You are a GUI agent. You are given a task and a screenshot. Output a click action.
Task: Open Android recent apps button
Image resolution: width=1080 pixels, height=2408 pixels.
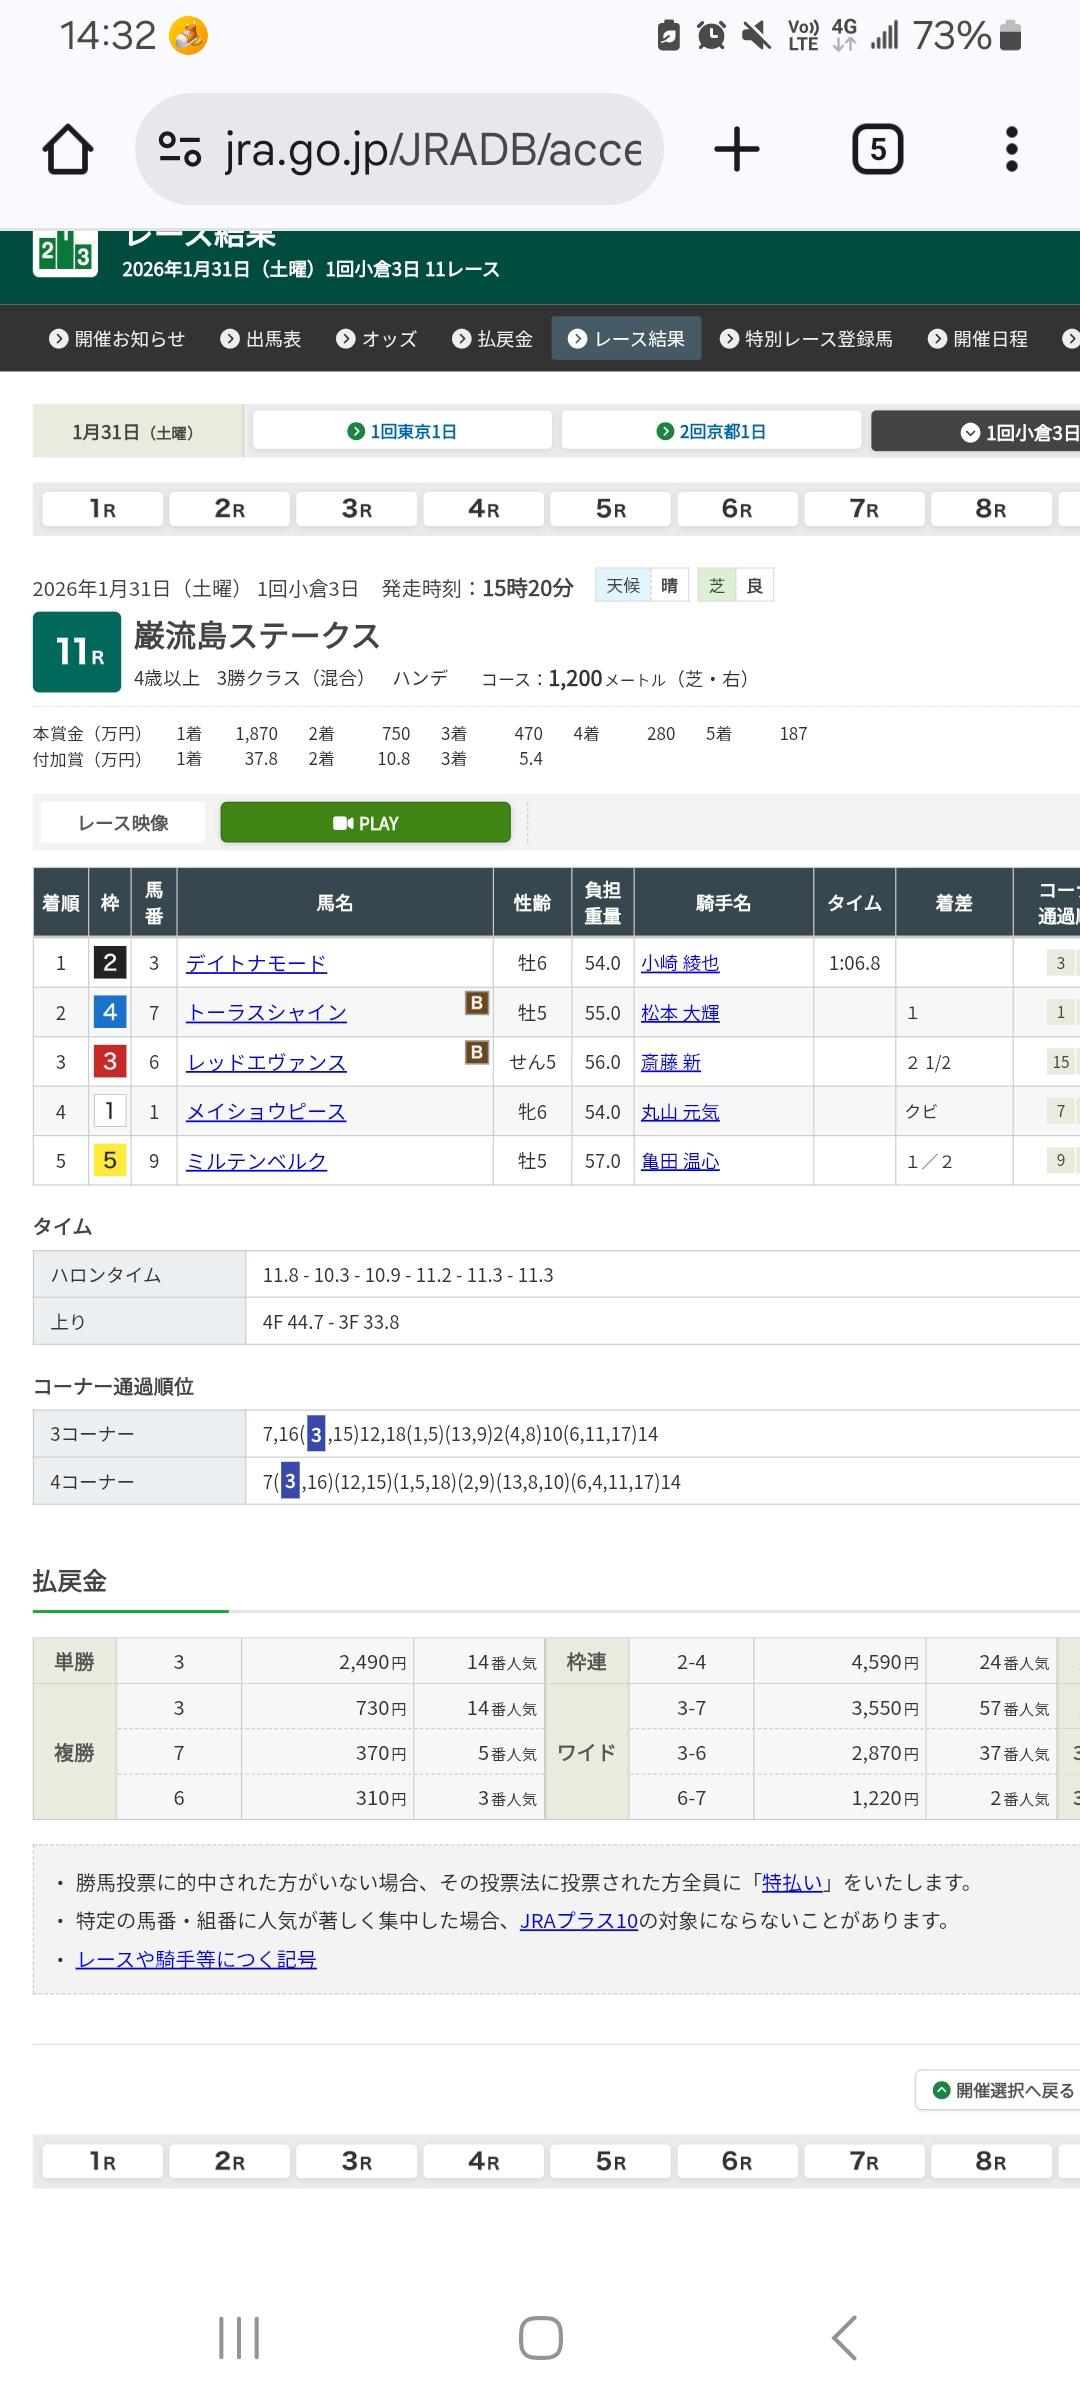click(x=239, y=2338)
